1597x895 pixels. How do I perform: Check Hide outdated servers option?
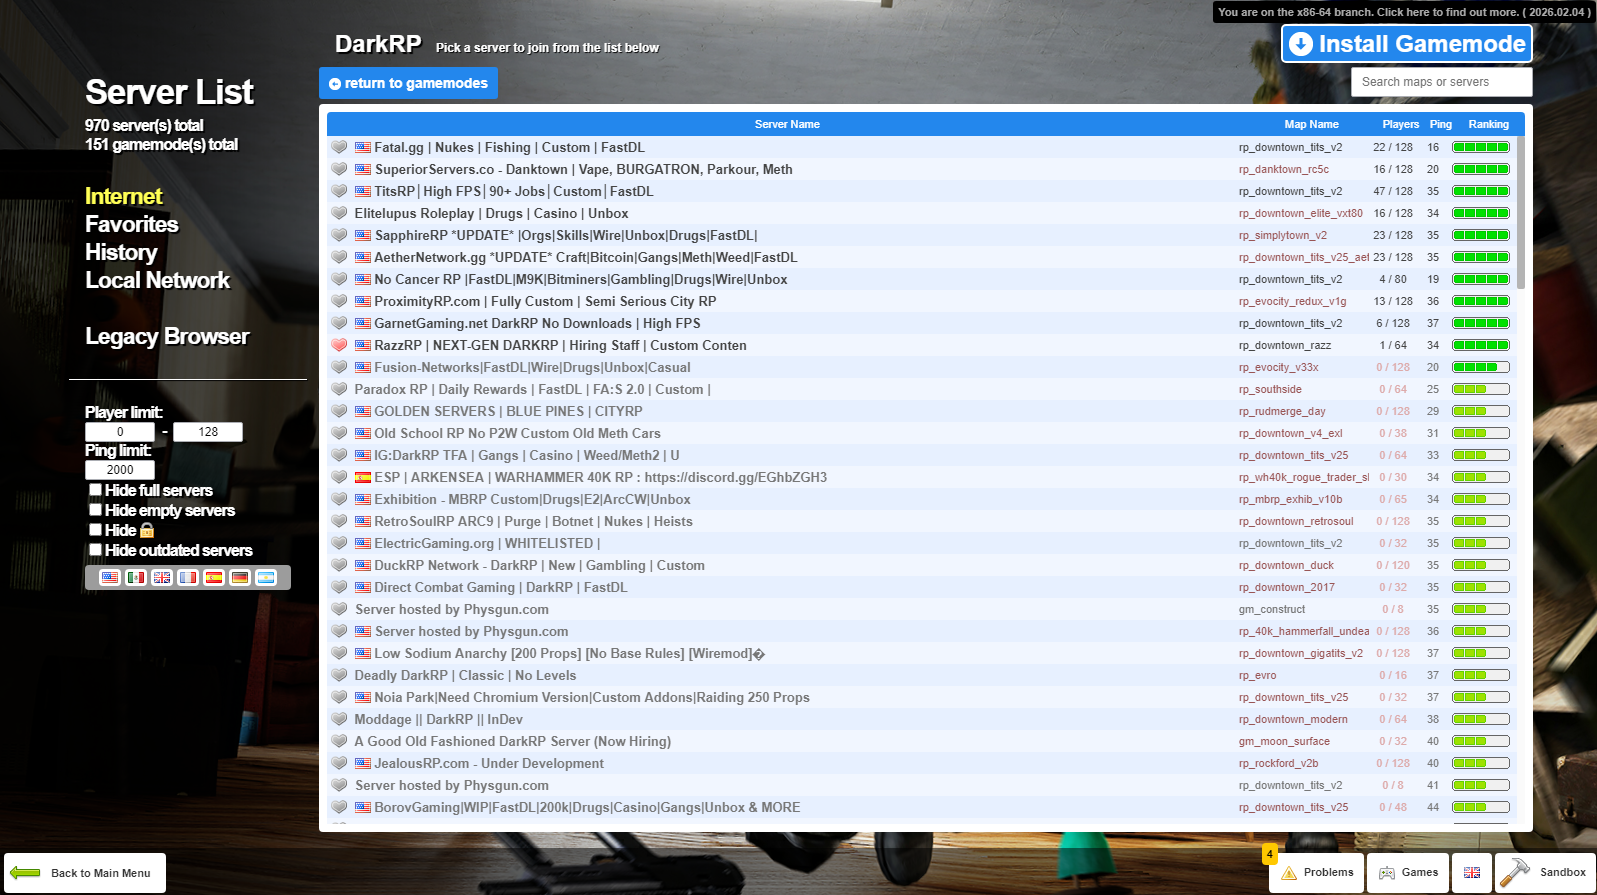96,550
